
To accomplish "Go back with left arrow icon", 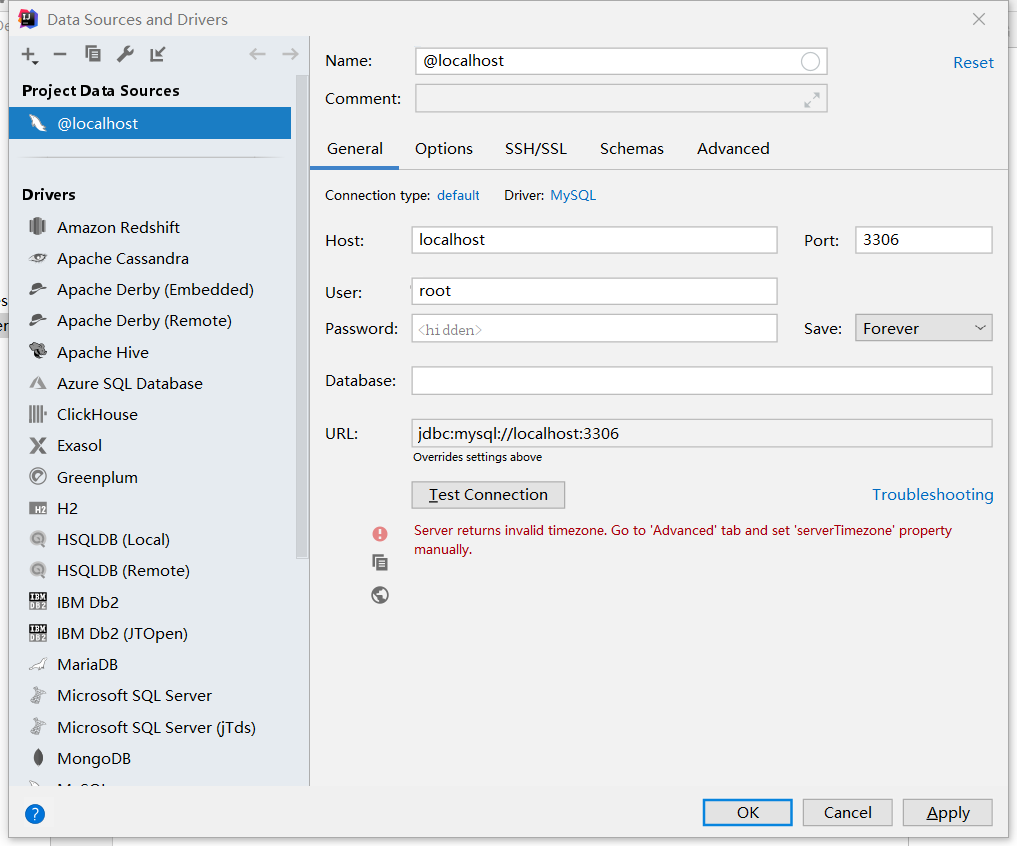I will tap(257, 54).
